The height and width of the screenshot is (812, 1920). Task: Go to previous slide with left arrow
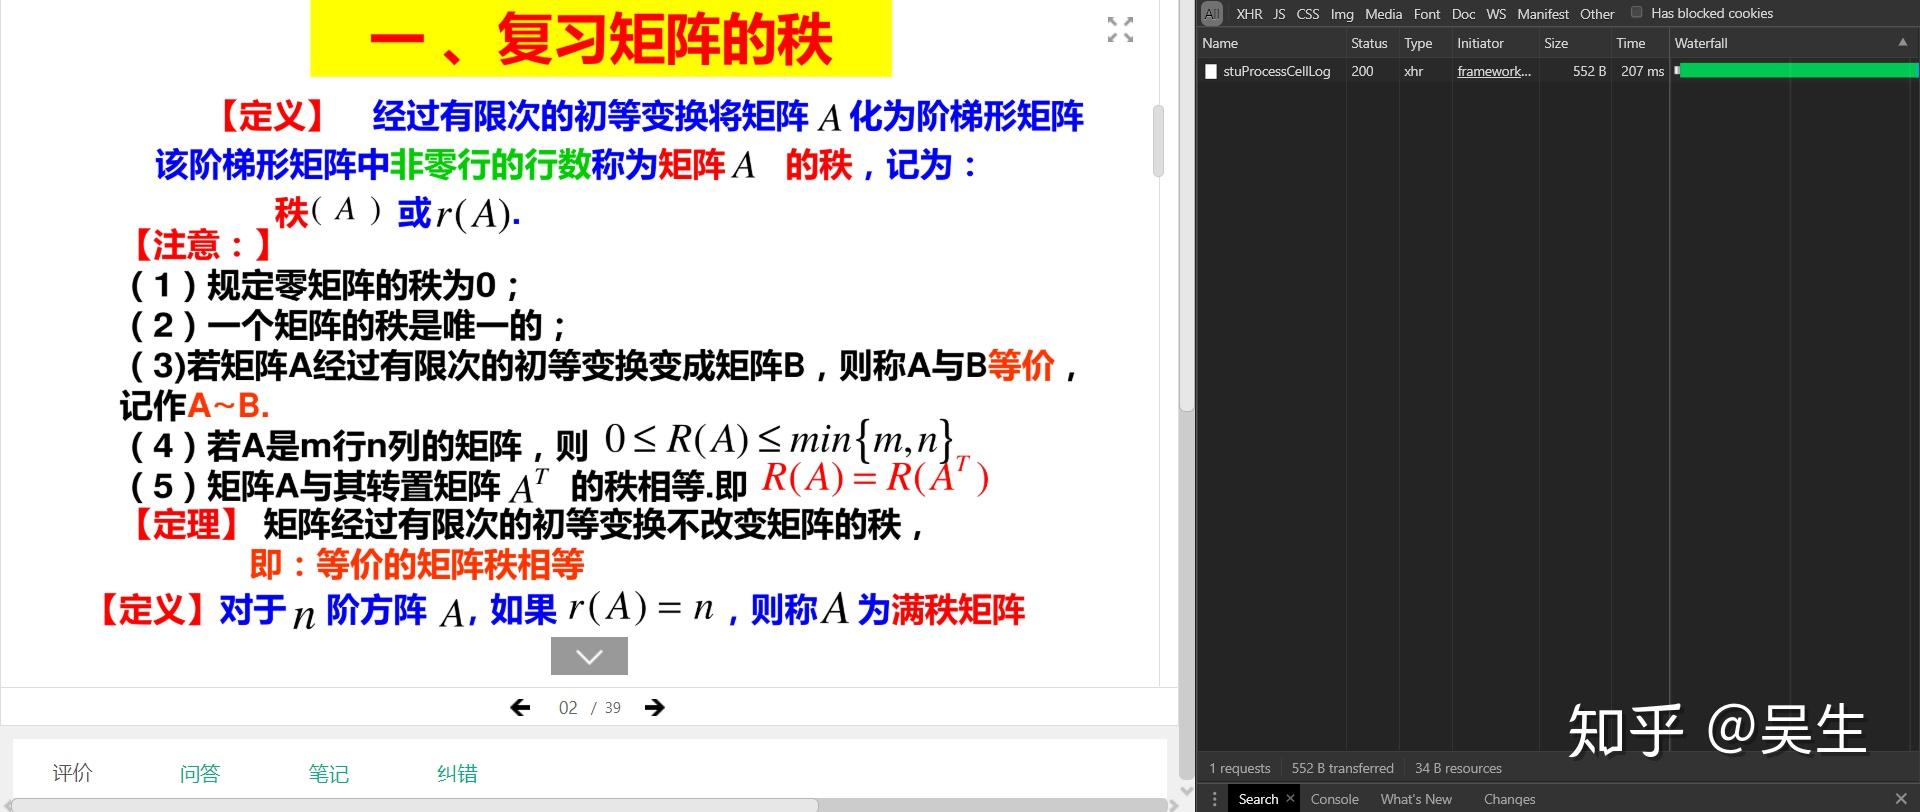[x=520, y=707]
